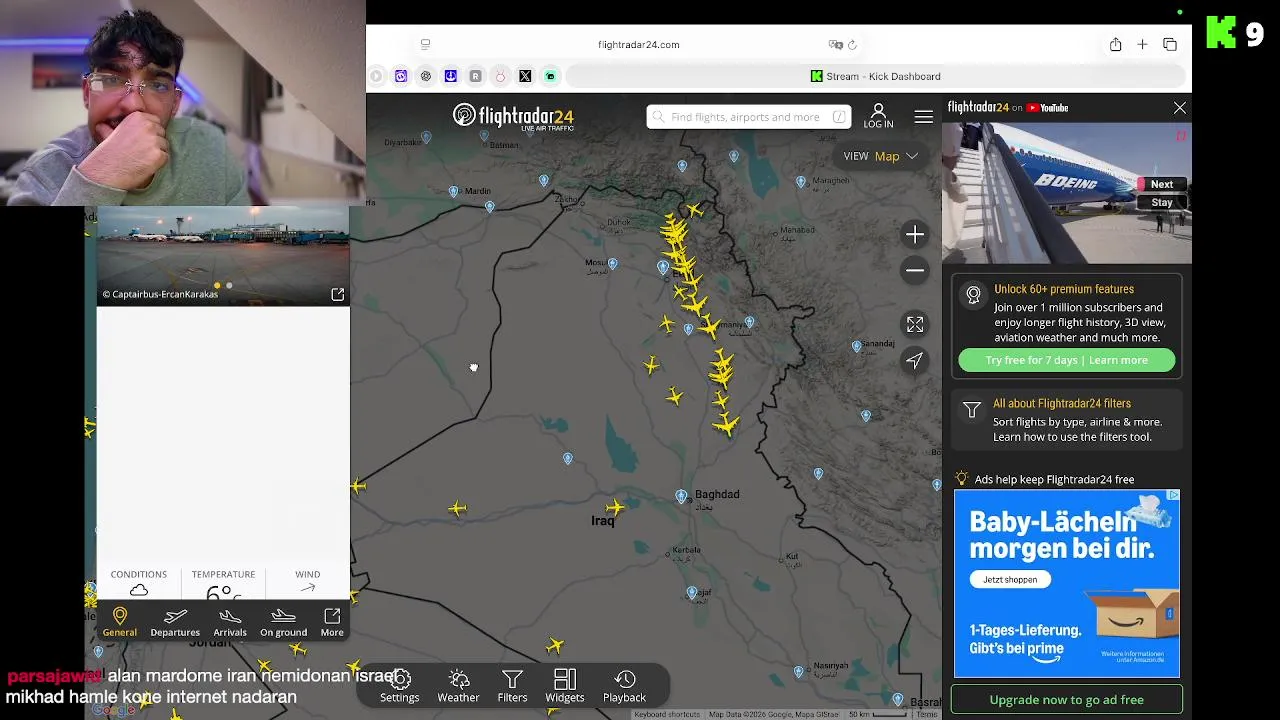
Task: Open the map Settings gear
Action: click(x=399, y=686)
